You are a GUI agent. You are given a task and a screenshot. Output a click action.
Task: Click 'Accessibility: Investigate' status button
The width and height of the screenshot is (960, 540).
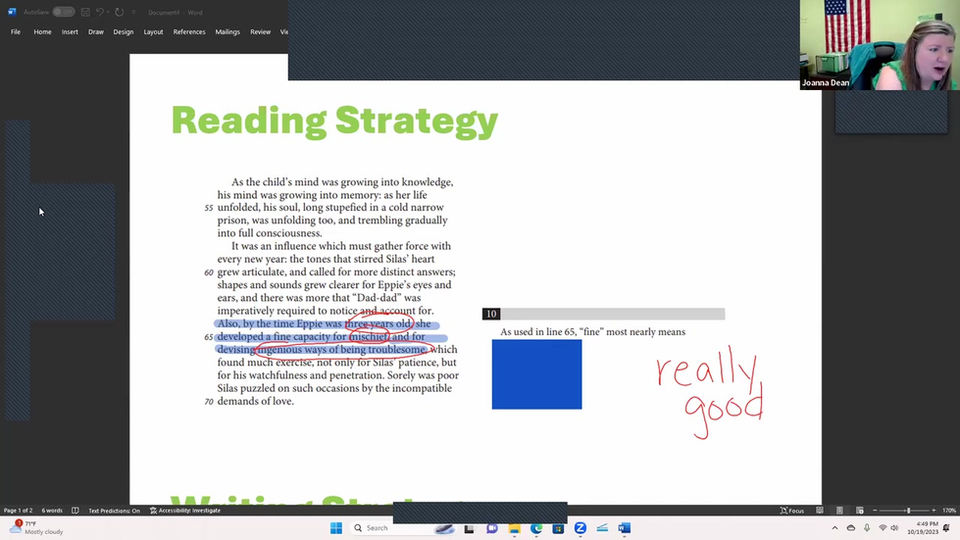tap(185, 510)
